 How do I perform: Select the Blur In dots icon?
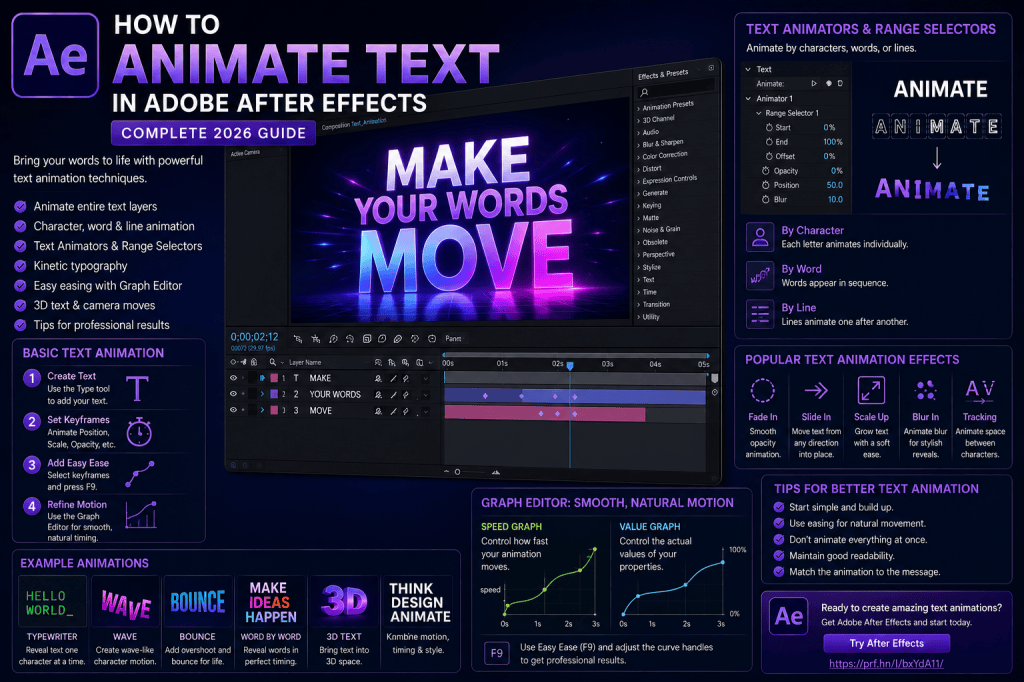pyautogui.click(x=925, y=391)
